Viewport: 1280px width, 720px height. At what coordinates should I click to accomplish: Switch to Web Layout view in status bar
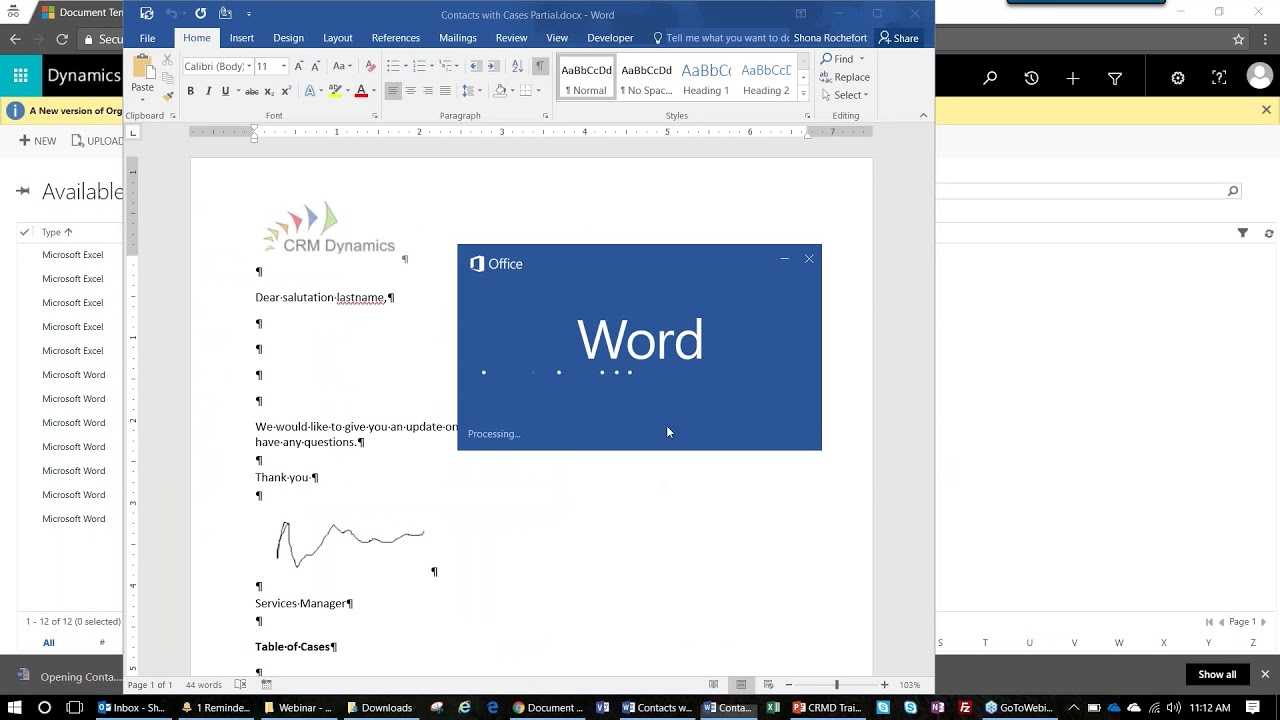coord(768,685)
